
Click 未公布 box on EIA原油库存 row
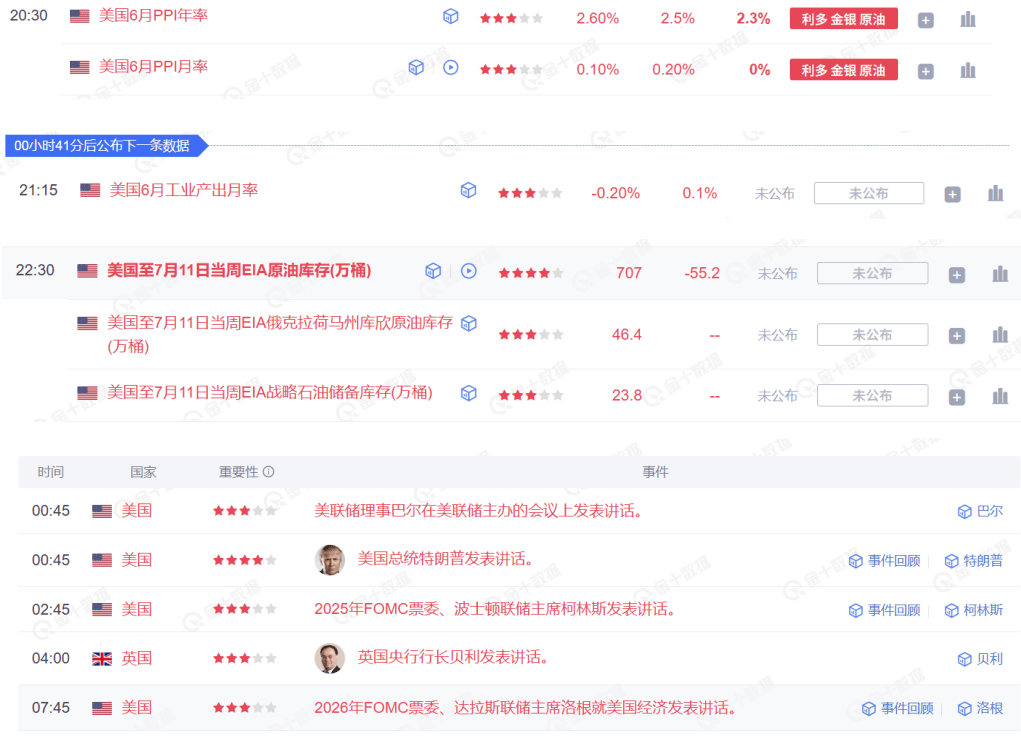(x=873, y=274)
